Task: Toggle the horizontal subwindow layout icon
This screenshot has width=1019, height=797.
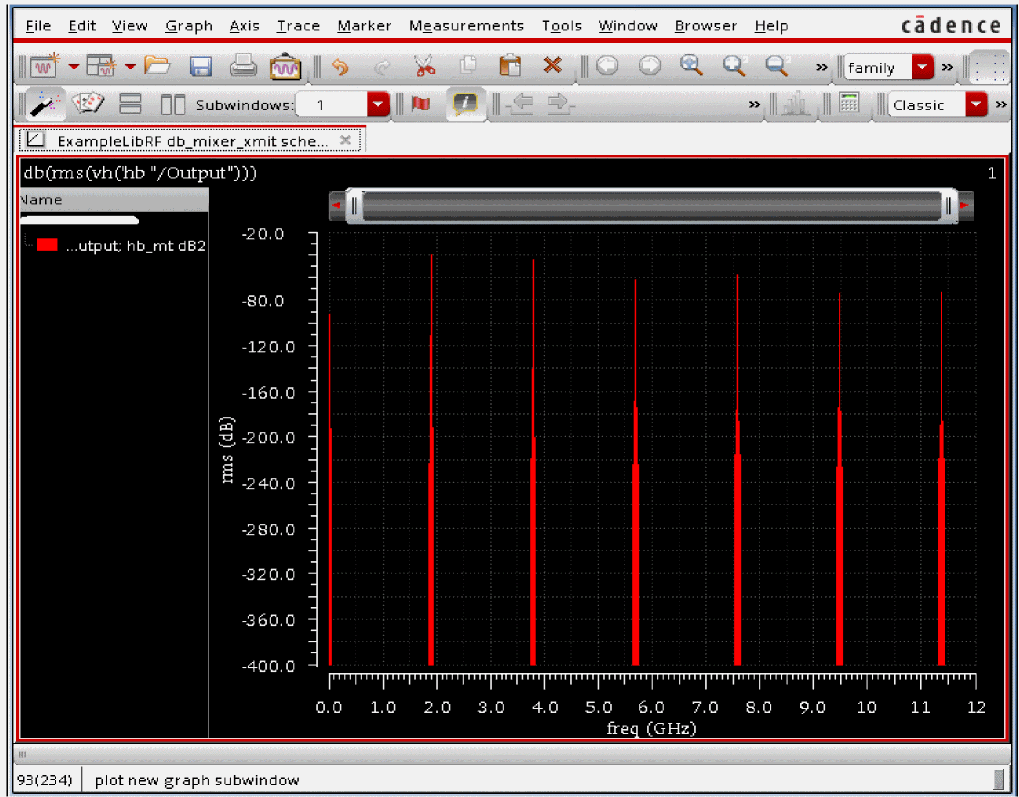Action: (x=130, y=105)
